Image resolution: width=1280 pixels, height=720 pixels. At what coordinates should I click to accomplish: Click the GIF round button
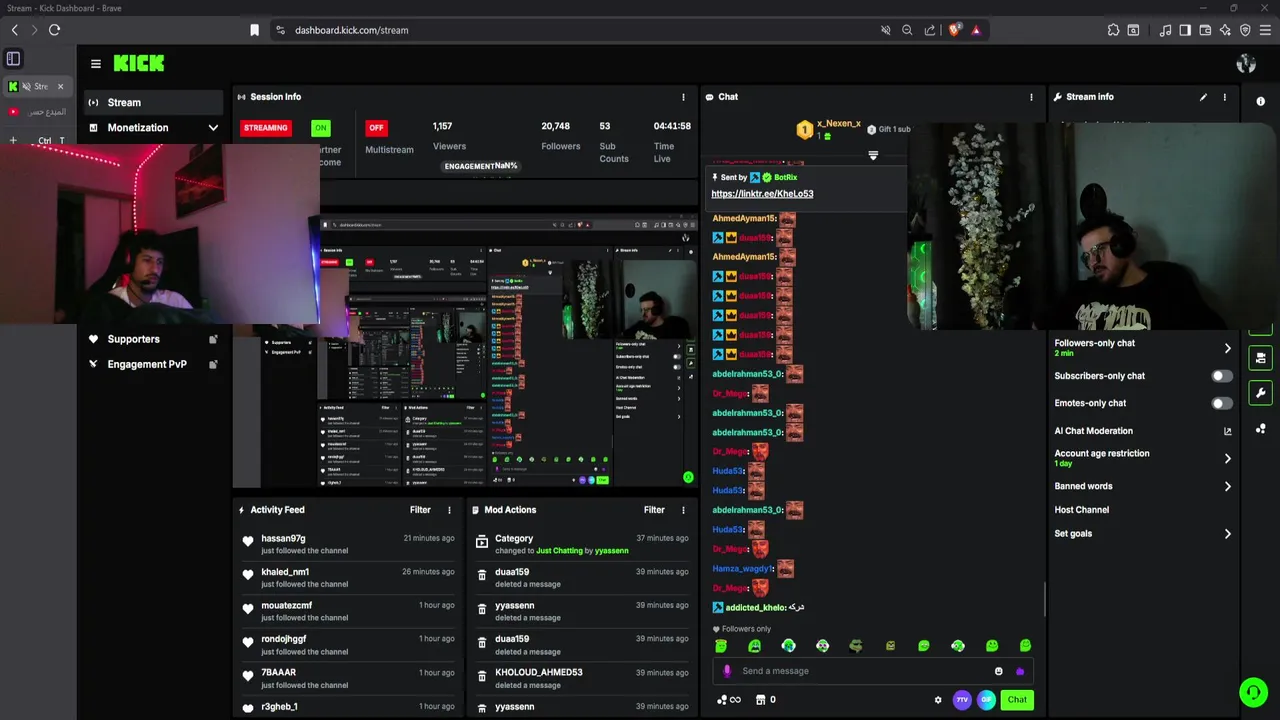986,700
